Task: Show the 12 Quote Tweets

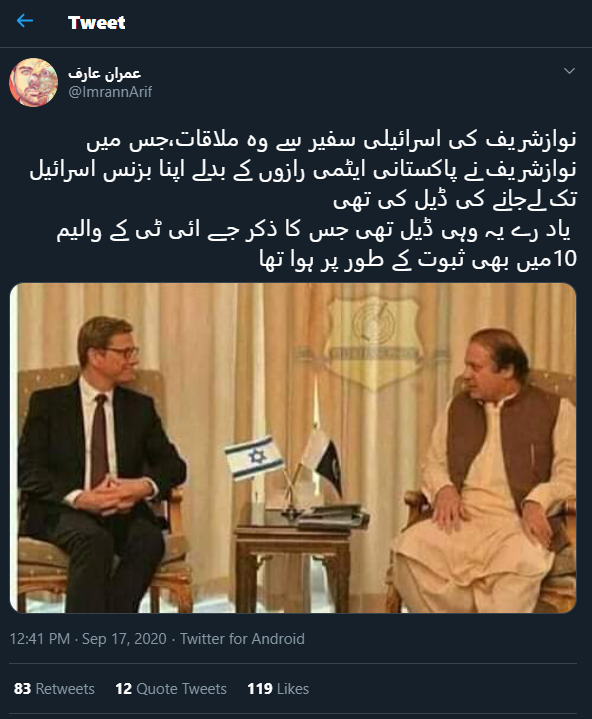Action: (171, 689)
